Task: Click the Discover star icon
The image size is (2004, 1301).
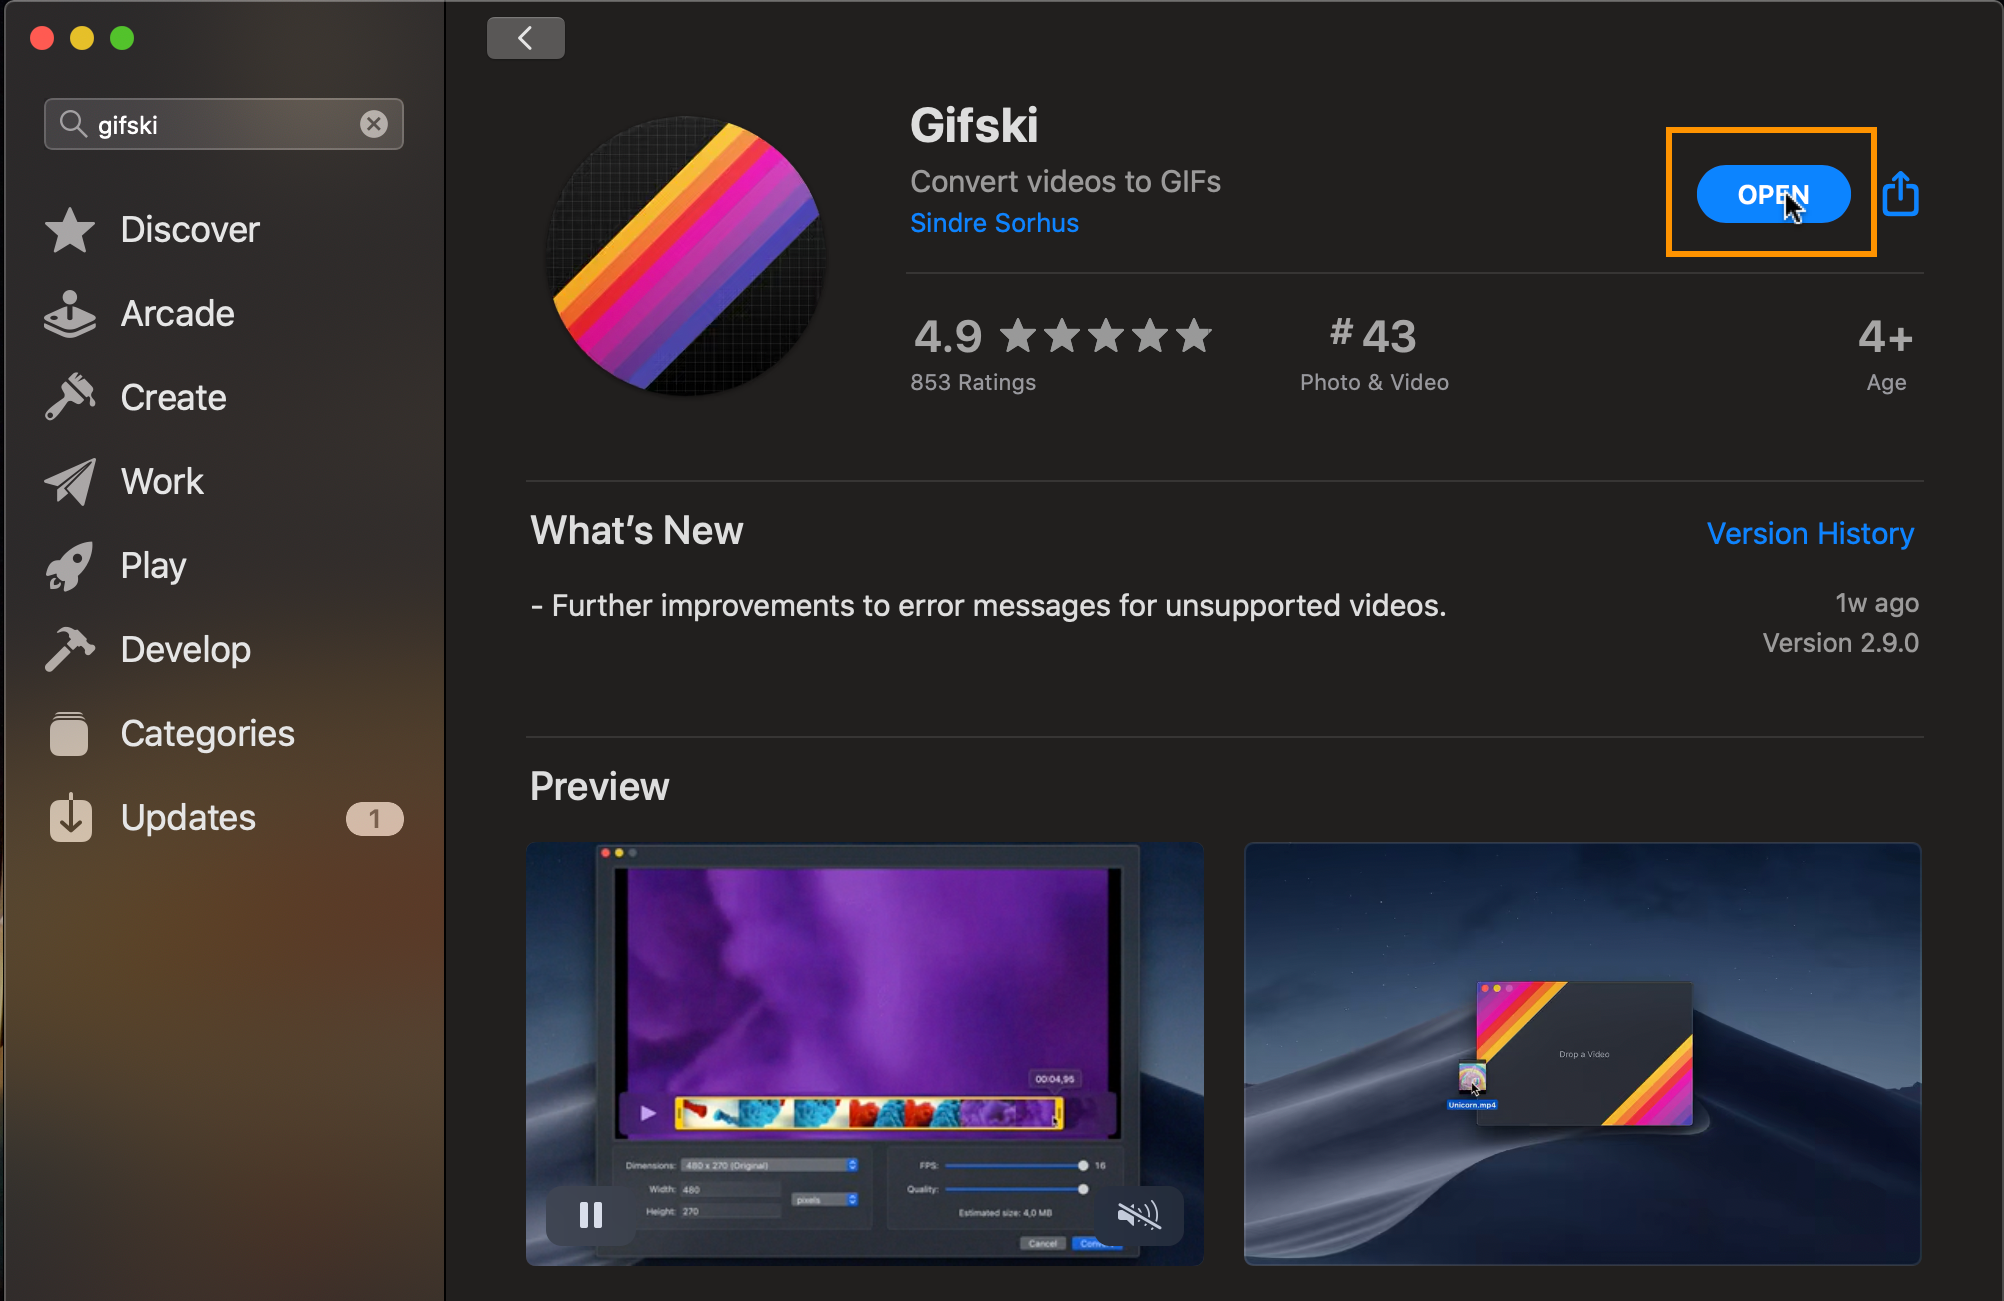Action: tap(70, 230)
